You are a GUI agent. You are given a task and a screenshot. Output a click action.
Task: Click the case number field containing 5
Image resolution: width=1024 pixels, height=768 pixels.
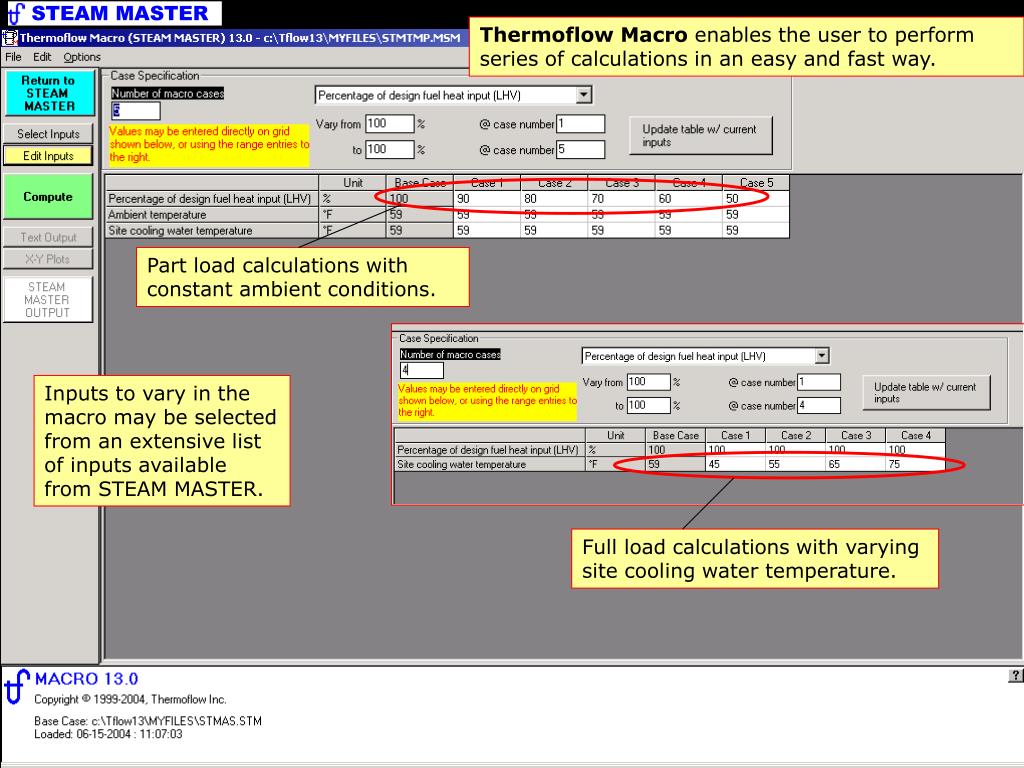[x=581, y=150]
